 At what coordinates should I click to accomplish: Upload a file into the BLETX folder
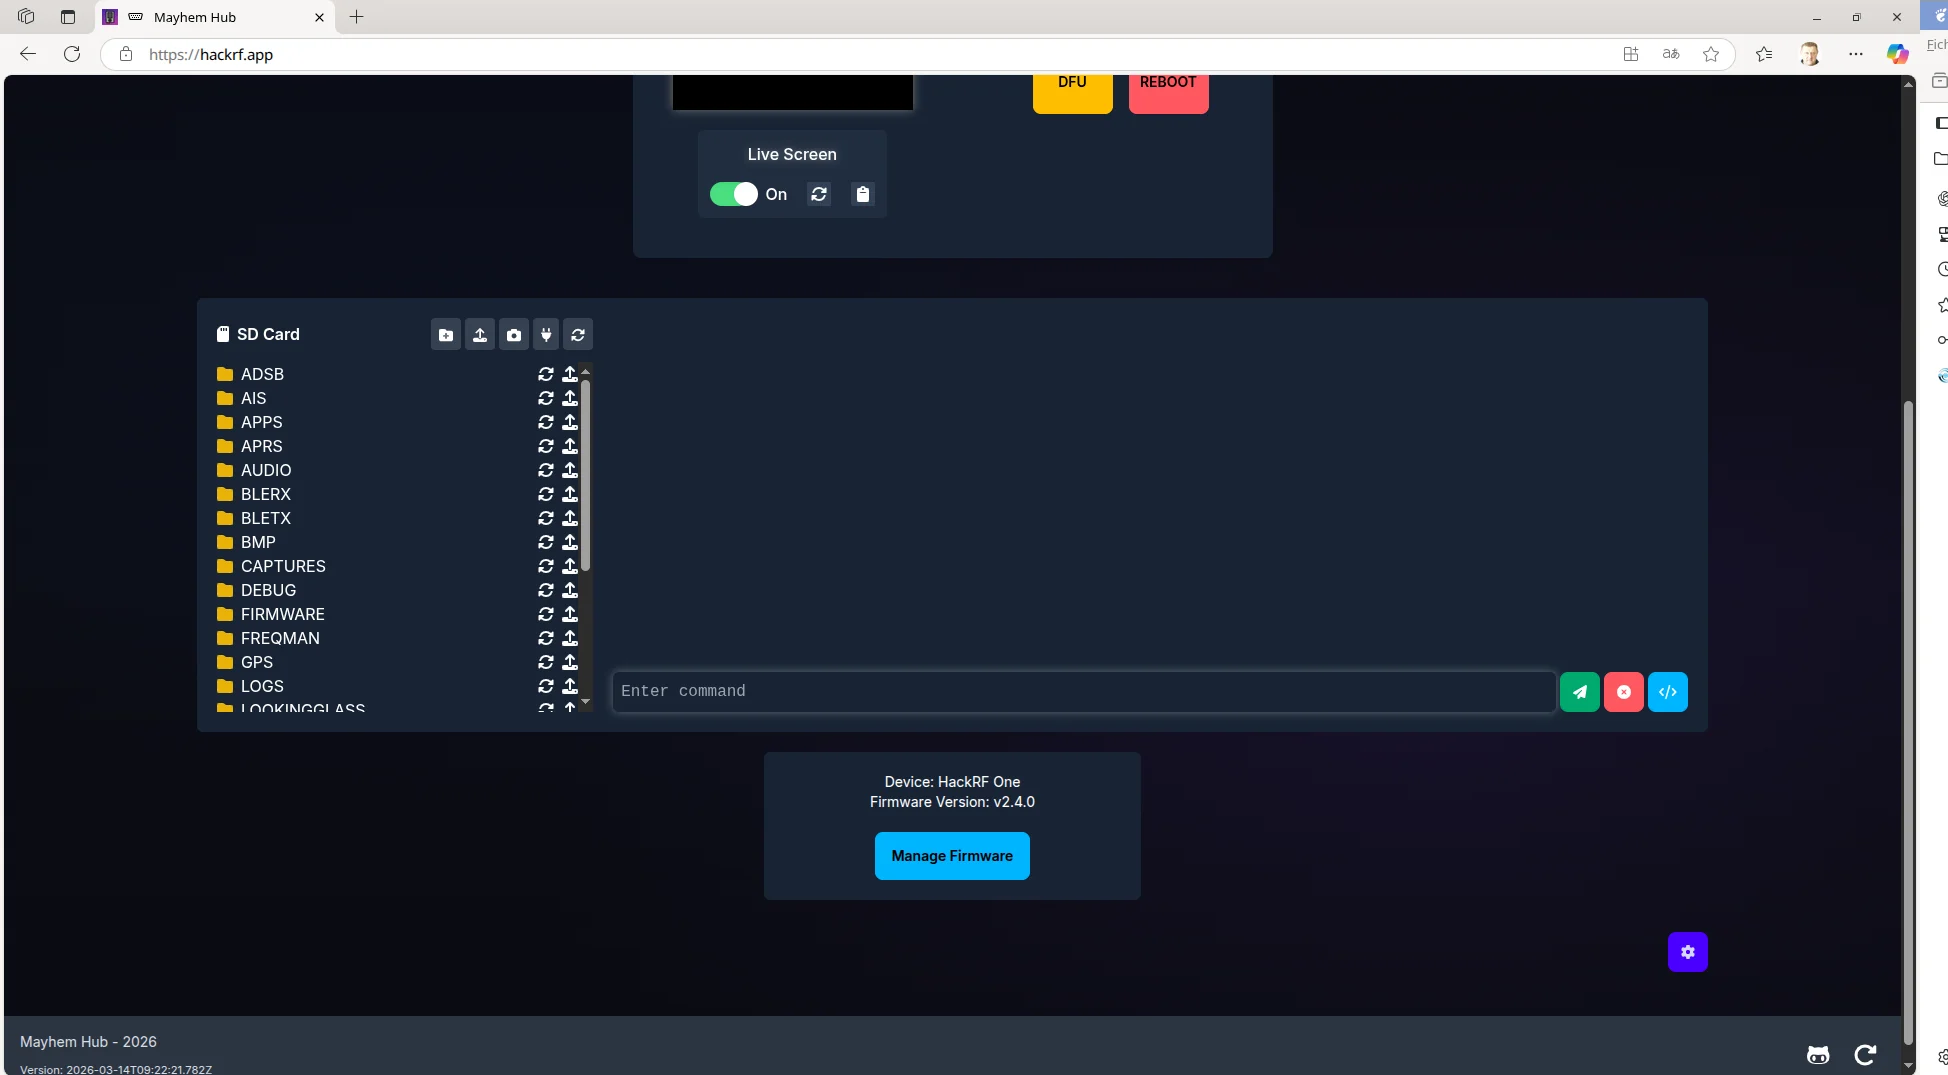[x=570, y=518]
